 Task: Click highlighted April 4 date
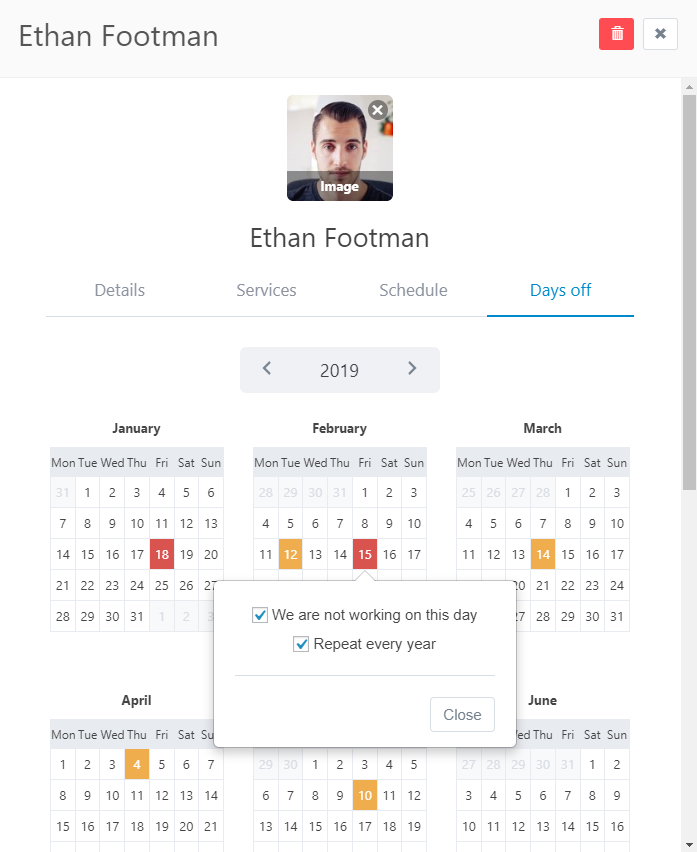tap(137, 765)
